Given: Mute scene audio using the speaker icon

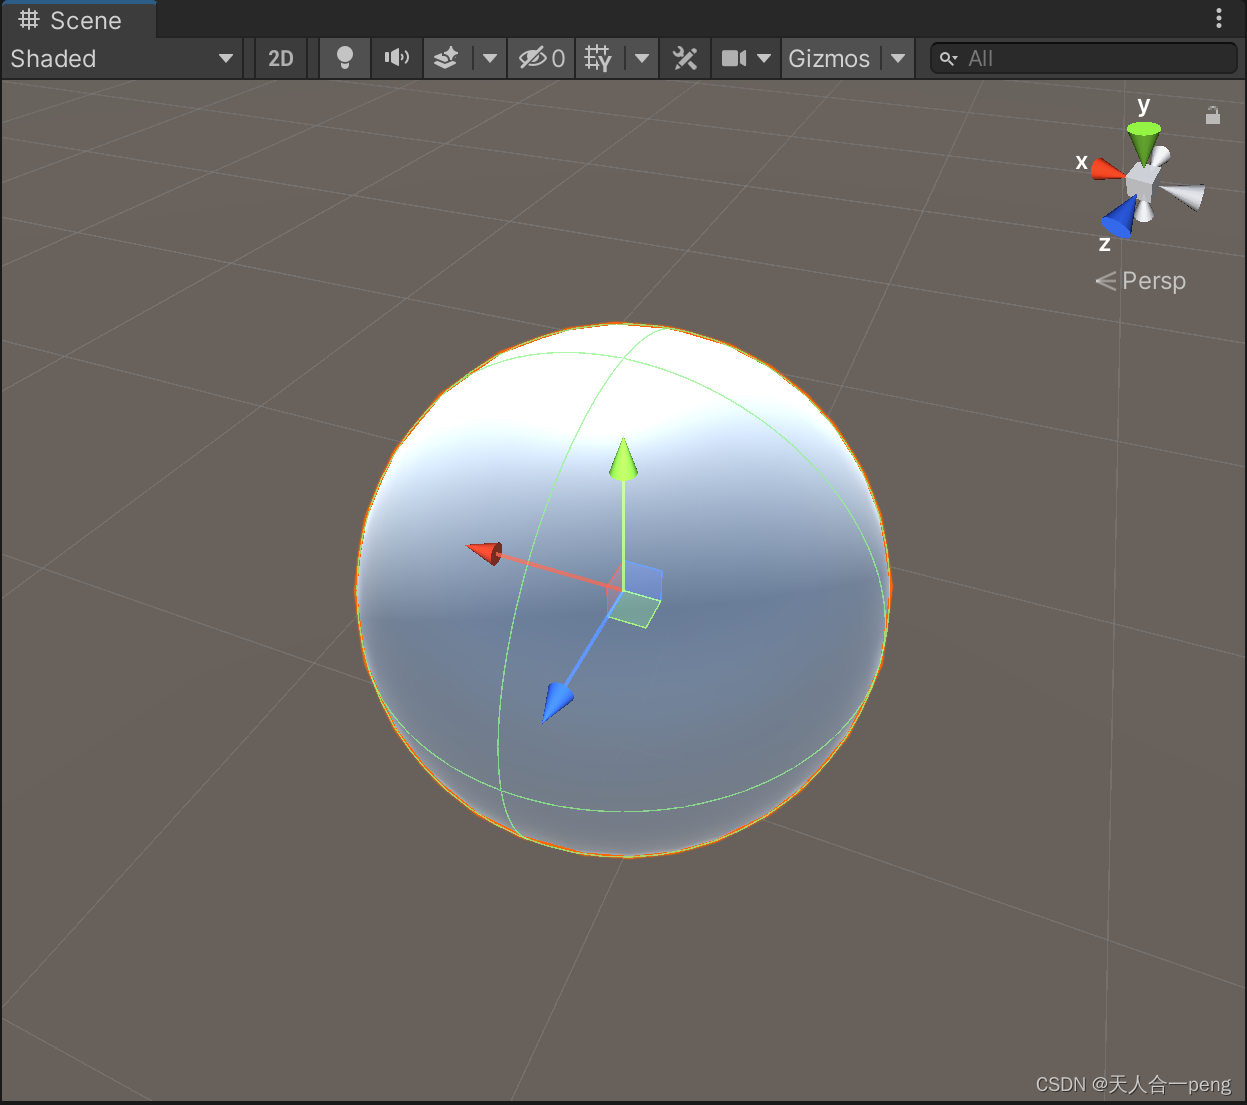Looking at the screenshot, I should [x=396, y=58].
